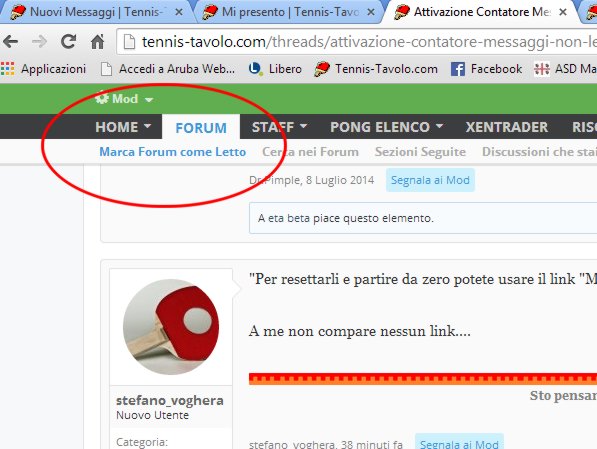Open the Libero bookmark

(275, 69)
